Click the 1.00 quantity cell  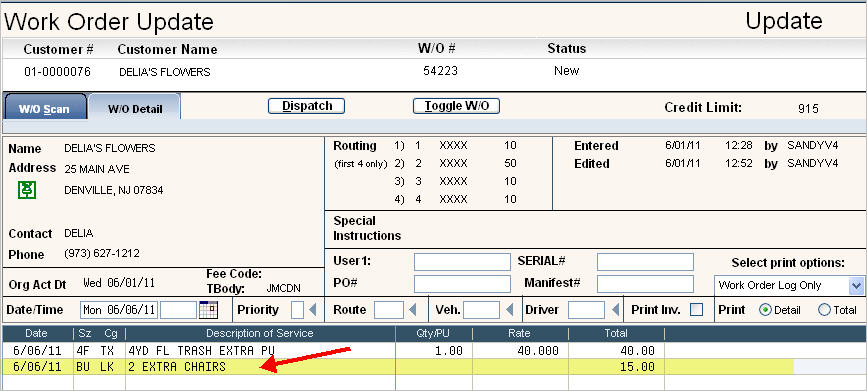[448, 351]
